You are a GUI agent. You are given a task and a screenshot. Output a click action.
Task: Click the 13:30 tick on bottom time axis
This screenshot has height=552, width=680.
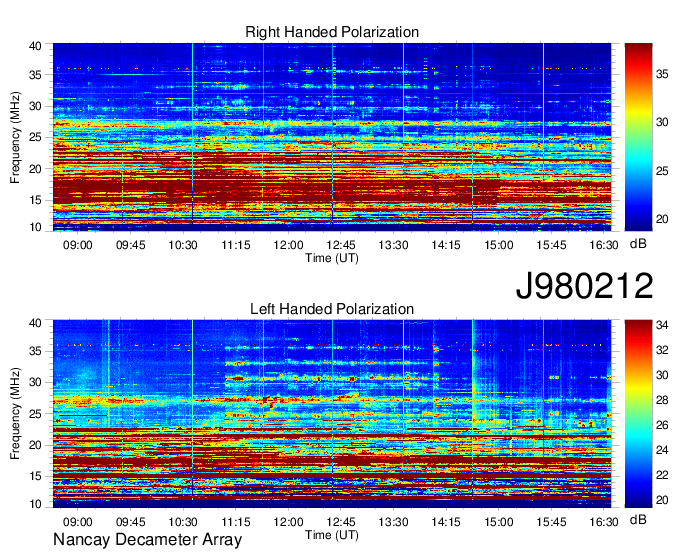pyautogui.click(x=393, y=522)
